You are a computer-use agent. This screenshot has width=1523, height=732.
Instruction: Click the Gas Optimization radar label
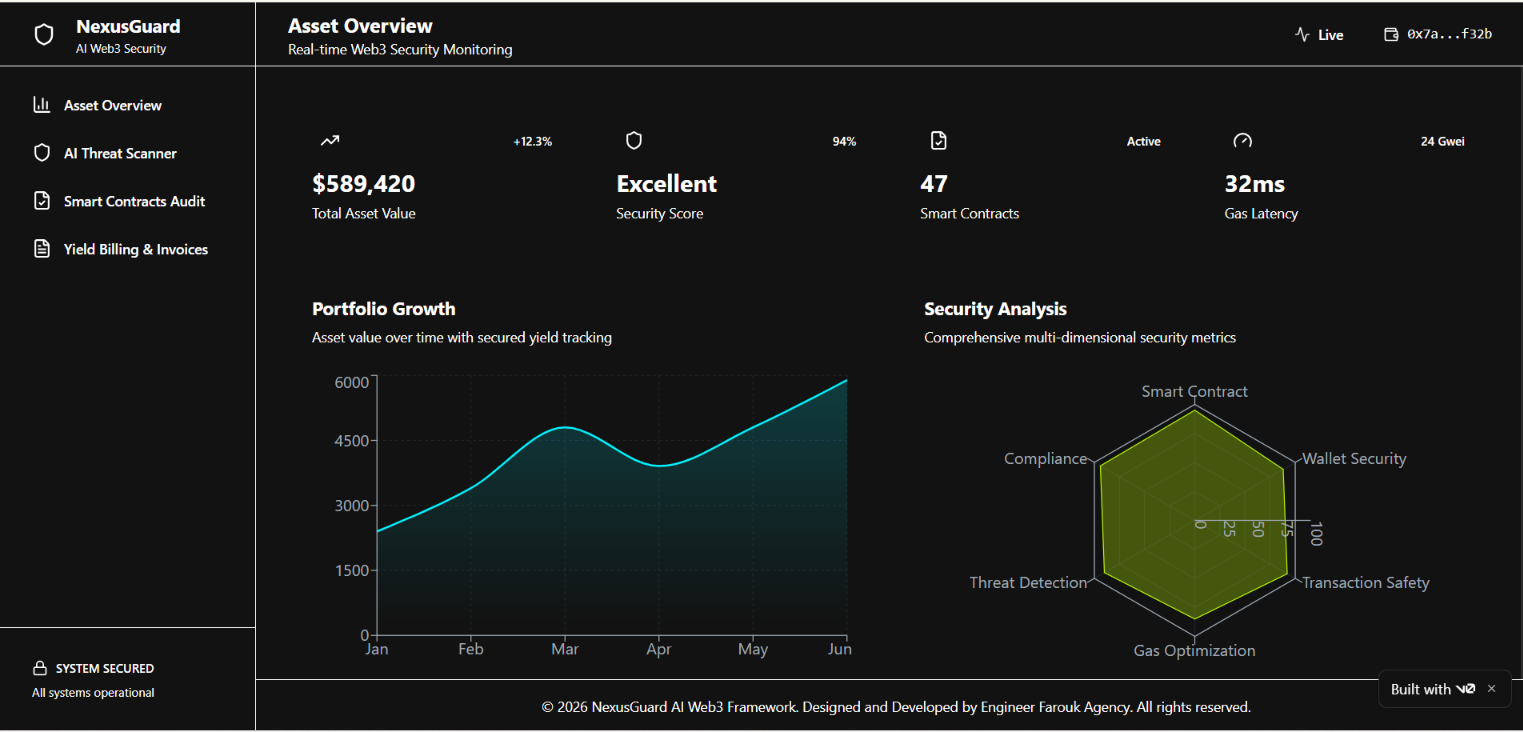click(1194, 651)
